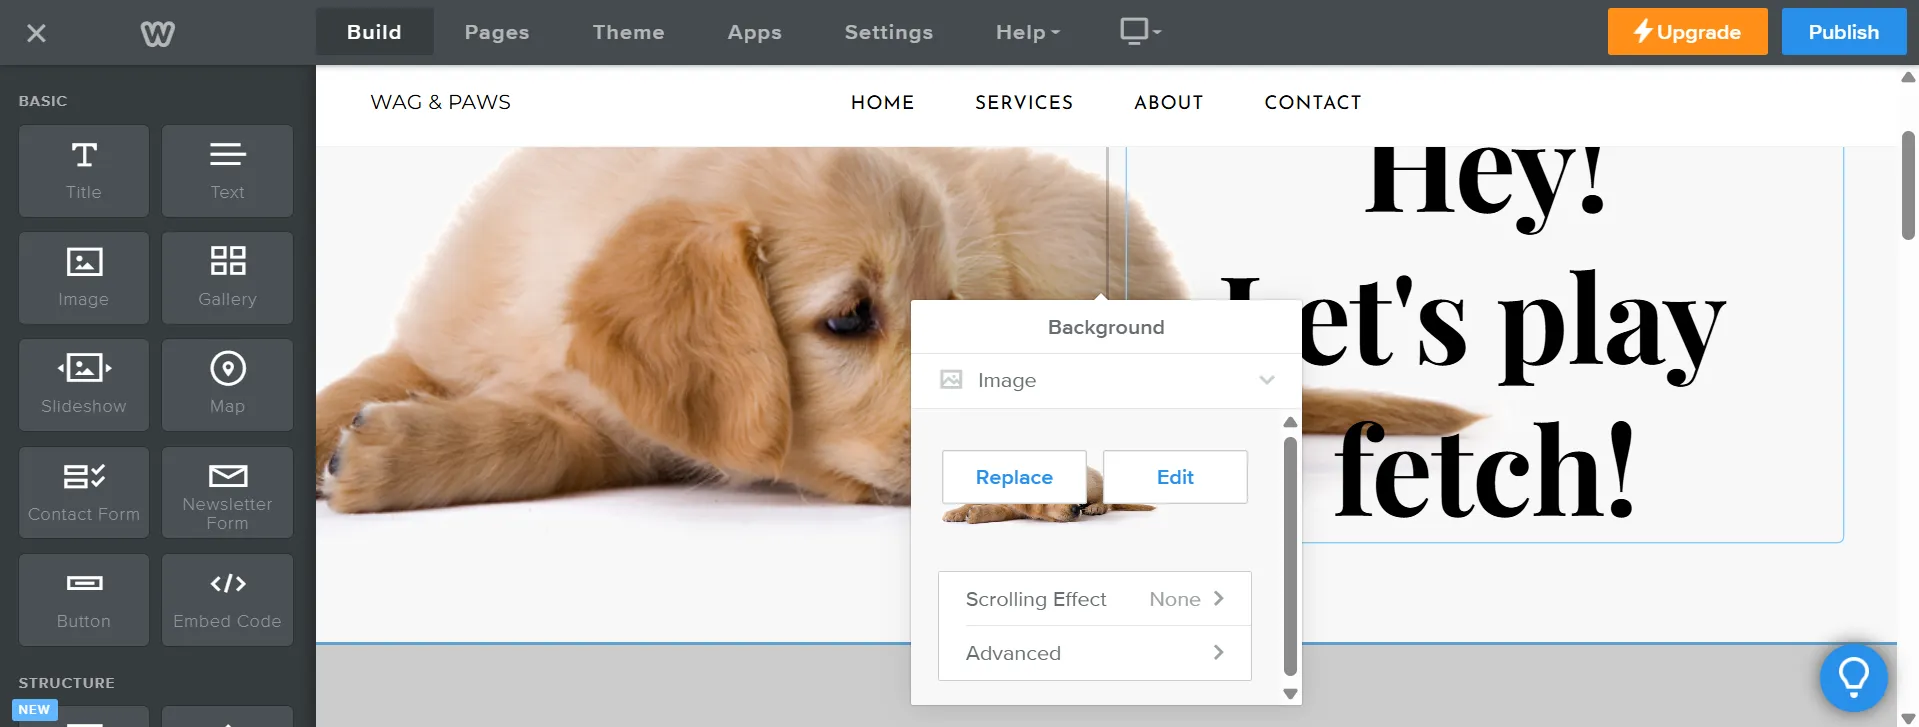
Task: Expand the Scrolling Effect option
Action: [1095, 599]
